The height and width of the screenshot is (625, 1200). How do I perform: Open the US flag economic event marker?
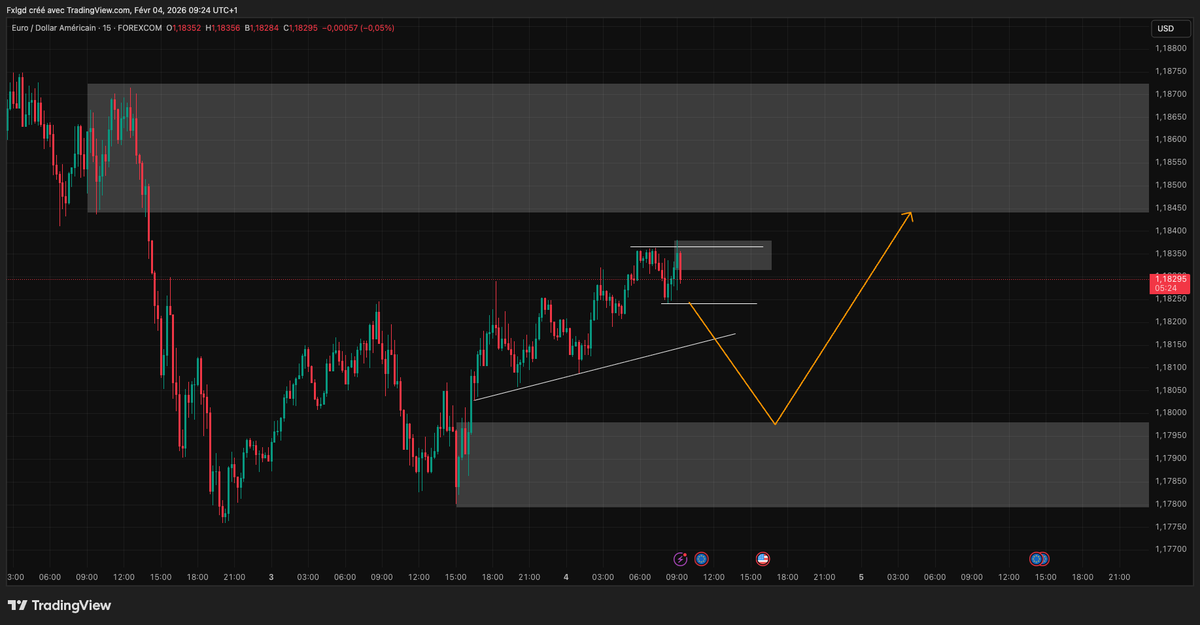tap(762, 559)
